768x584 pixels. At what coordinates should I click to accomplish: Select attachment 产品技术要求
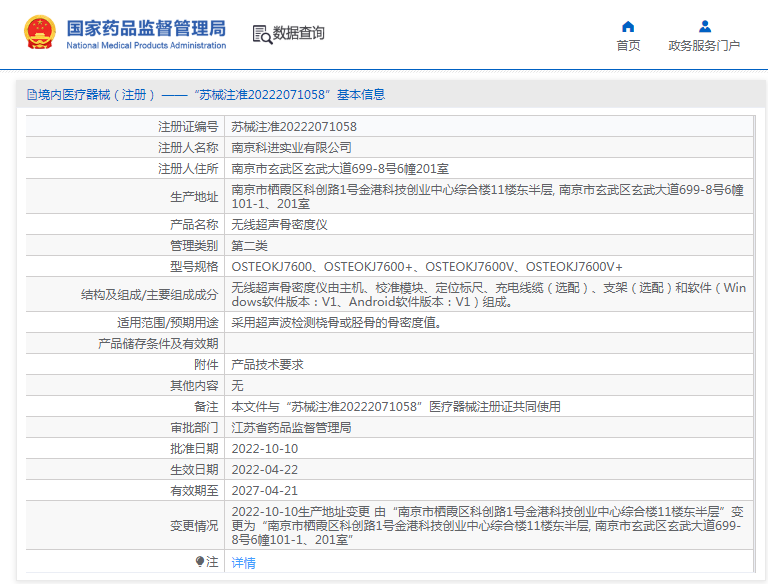tap(267, 365)
